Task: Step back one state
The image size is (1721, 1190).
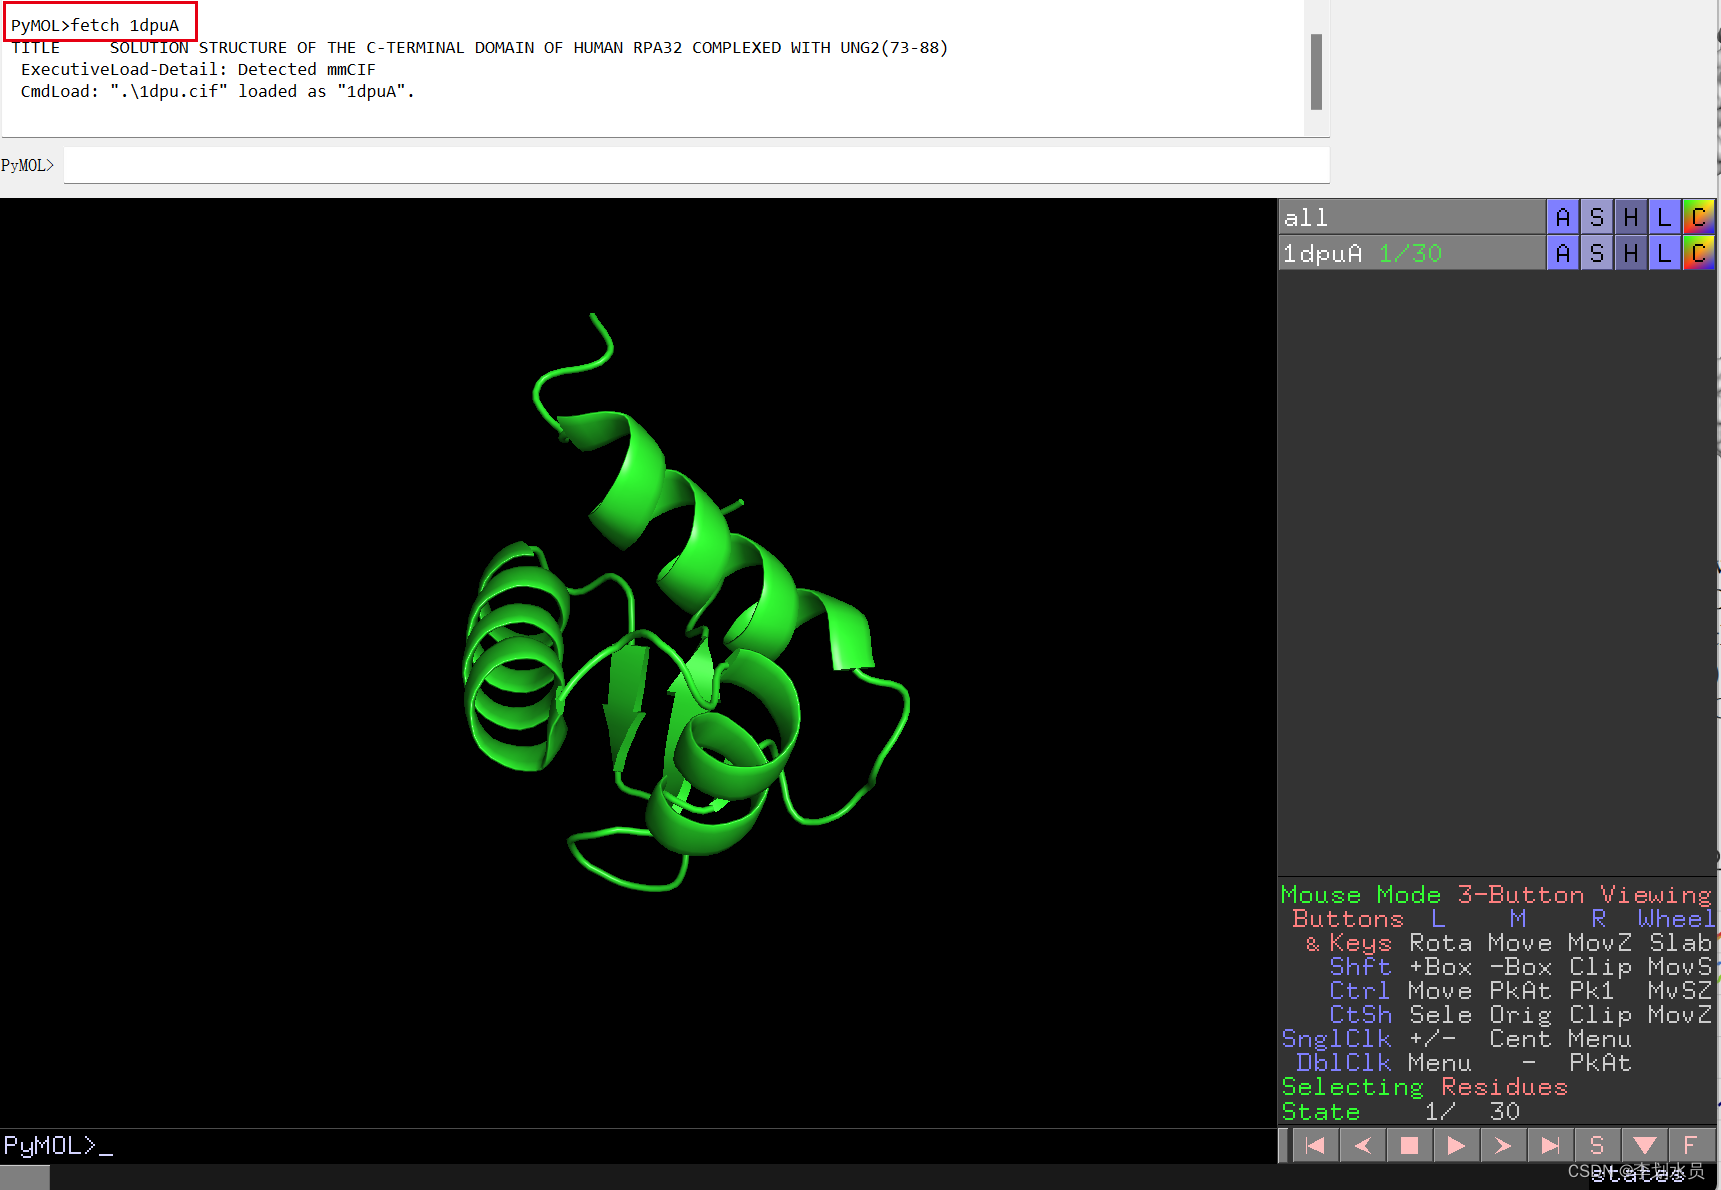Action: (x=1362, y=1145)
